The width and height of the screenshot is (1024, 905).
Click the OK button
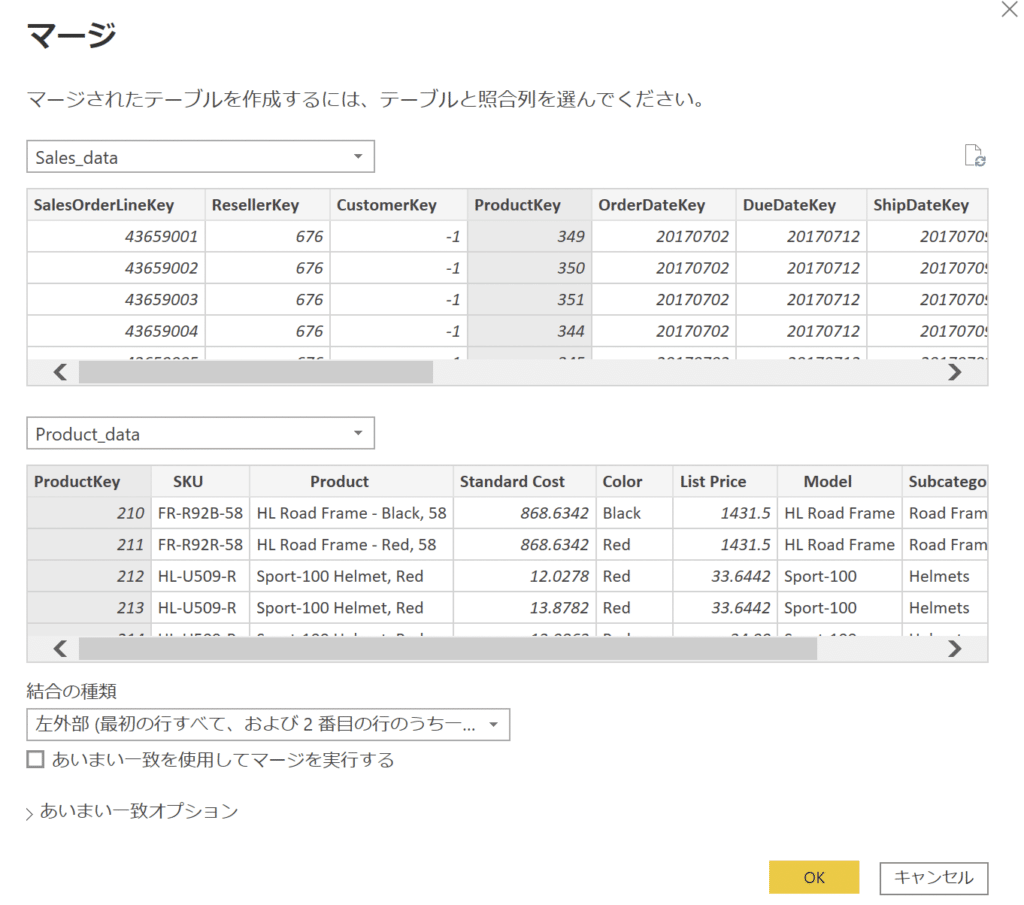click(814, 877)
